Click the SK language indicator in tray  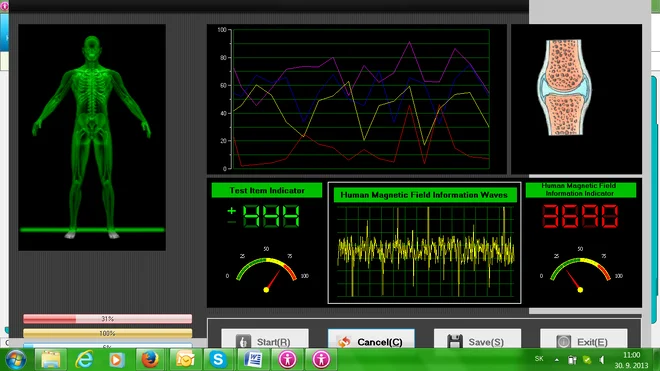point(539,359)
